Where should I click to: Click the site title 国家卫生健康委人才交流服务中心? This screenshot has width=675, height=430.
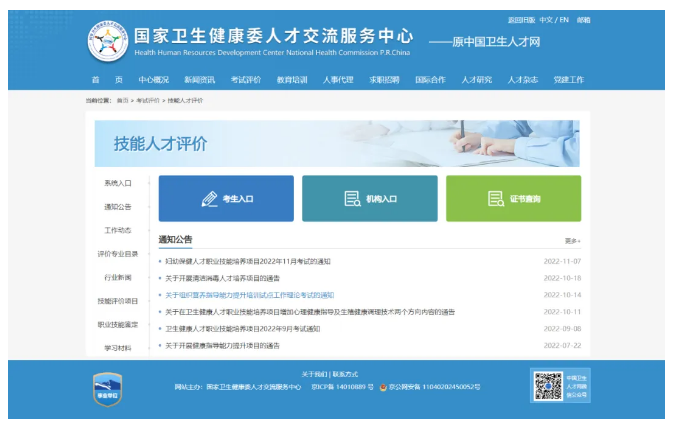point(273,36)
